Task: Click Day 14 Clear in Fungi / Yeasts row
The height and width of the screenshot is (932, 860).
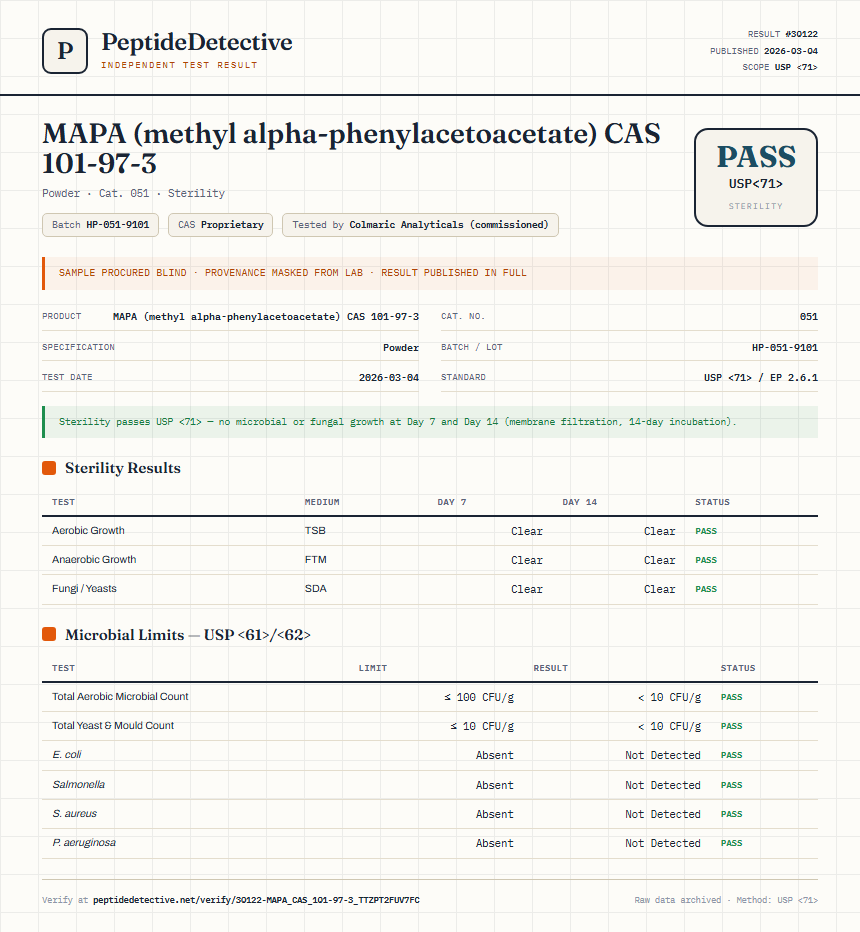Action: click(x=660, y=590)
